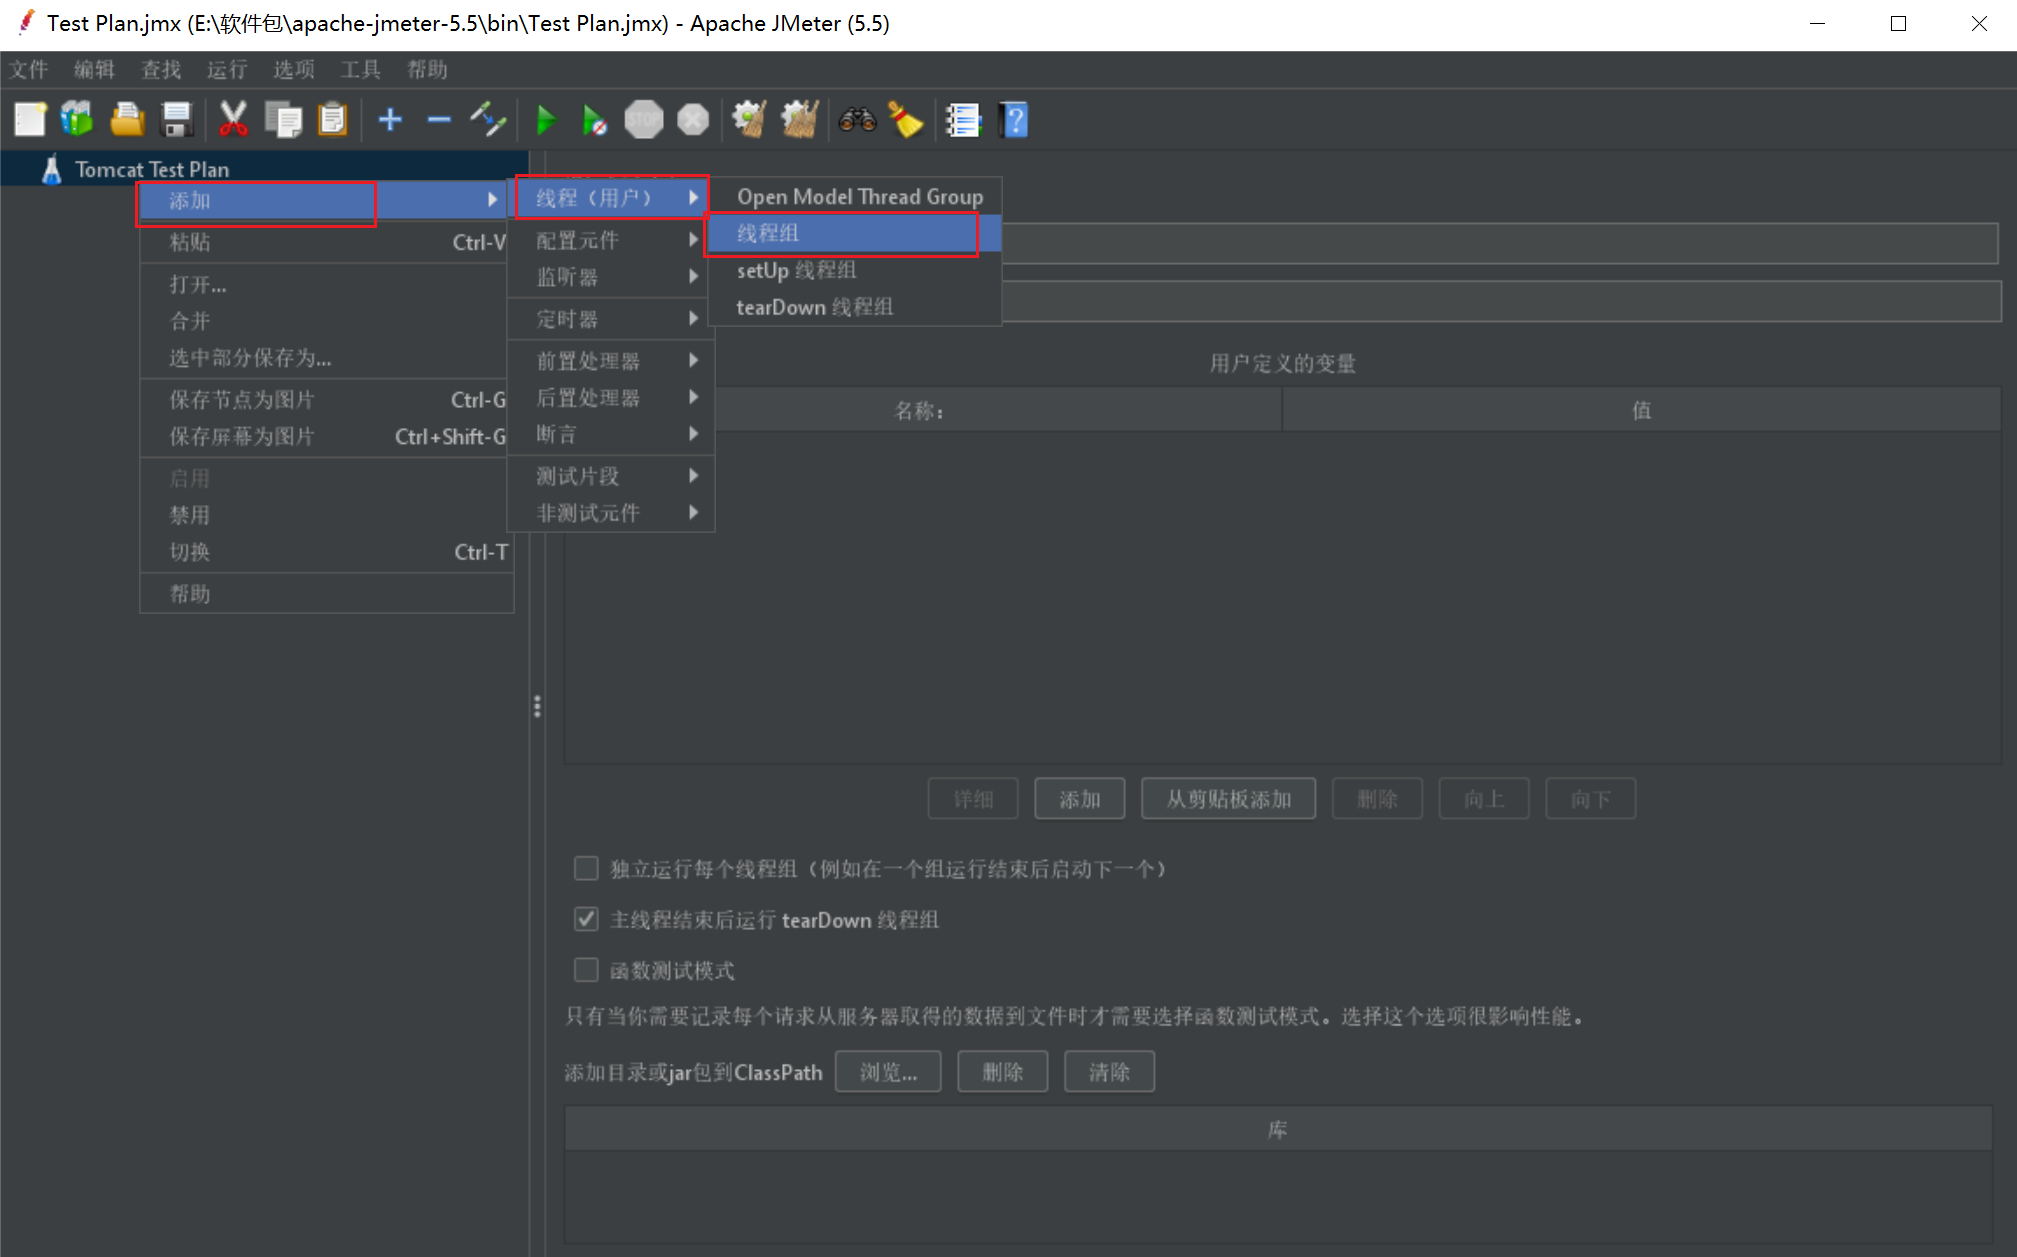This screenshot has height=1257, width=2017.
Task: Expand the 配置元件 submenu
Action: tap(611, 240)
